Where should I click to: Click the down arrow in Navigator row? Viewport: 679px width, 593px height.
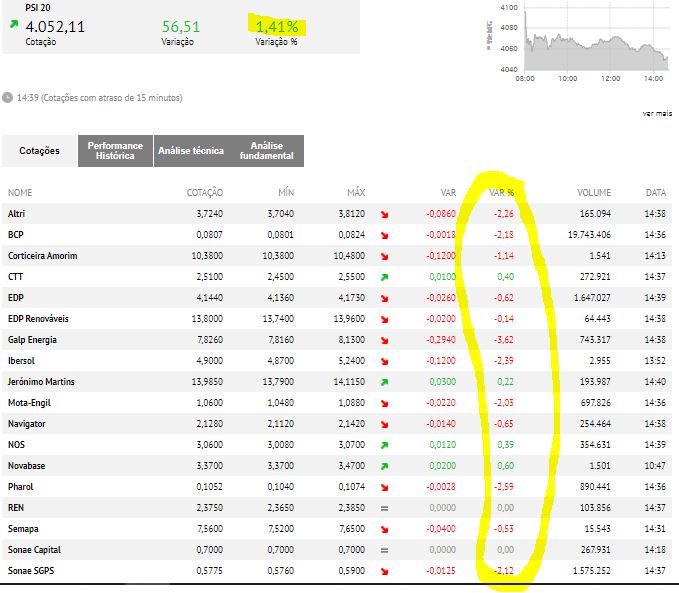384,424
